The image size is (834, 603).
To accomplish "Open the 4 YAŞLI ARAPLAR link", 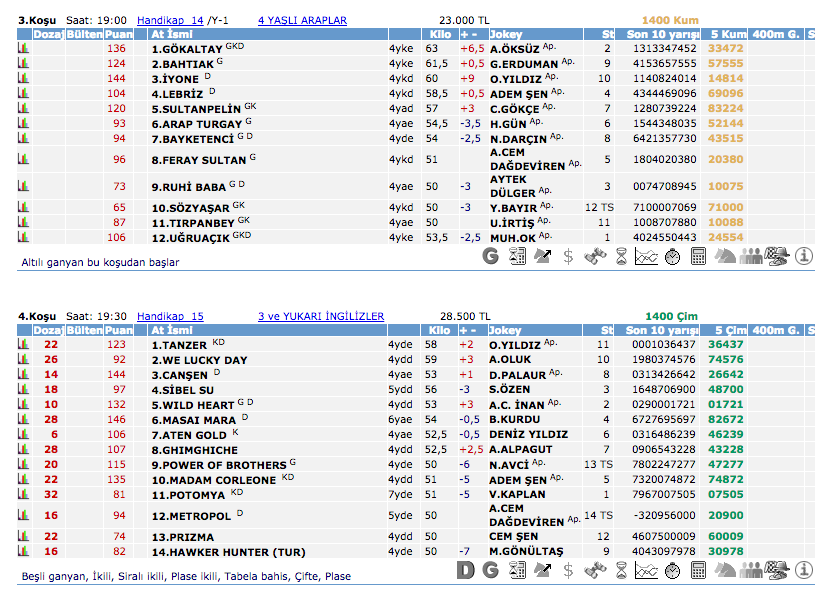I will (x=302, y=20).
